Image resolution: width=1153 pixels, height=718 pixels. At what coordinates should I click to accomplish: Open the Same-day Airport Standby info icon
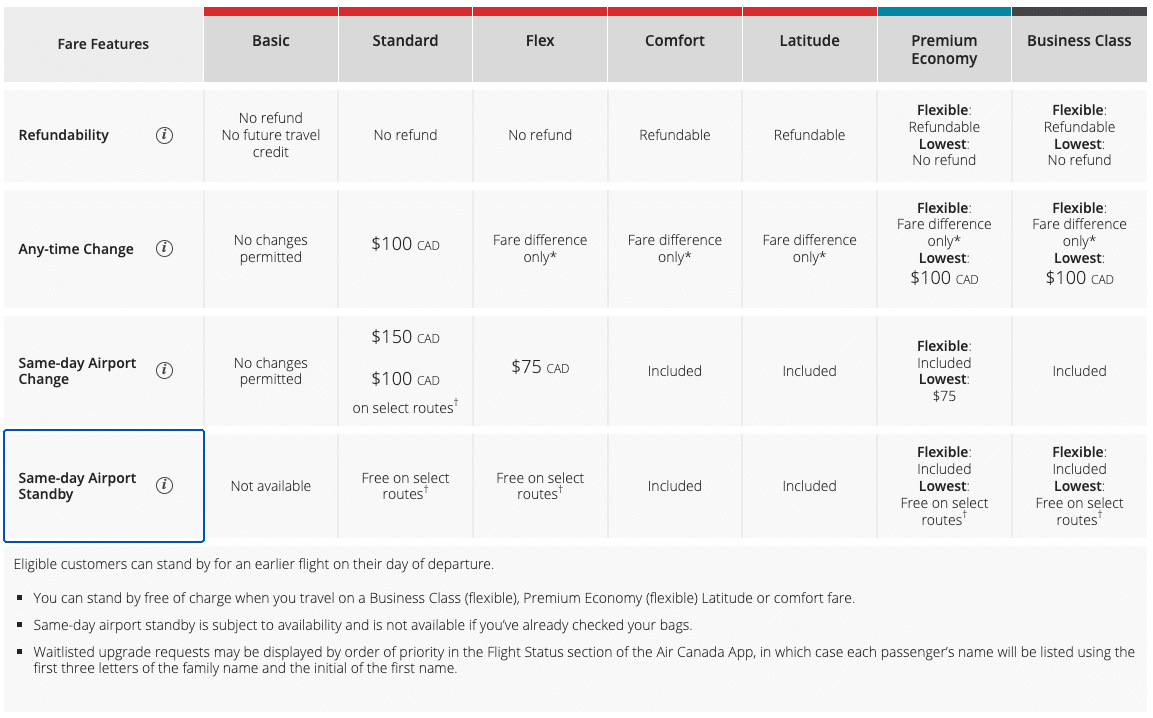164,486
